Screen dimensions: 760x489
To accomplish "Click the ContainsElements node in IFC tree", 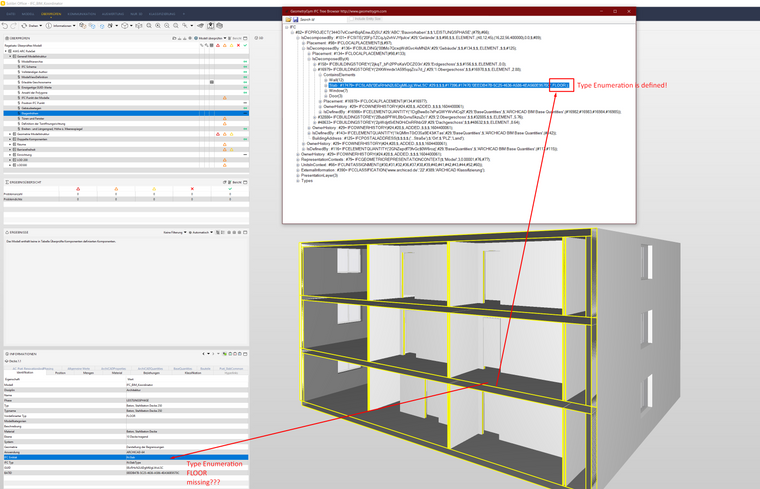I will click(x=339, y=75).
